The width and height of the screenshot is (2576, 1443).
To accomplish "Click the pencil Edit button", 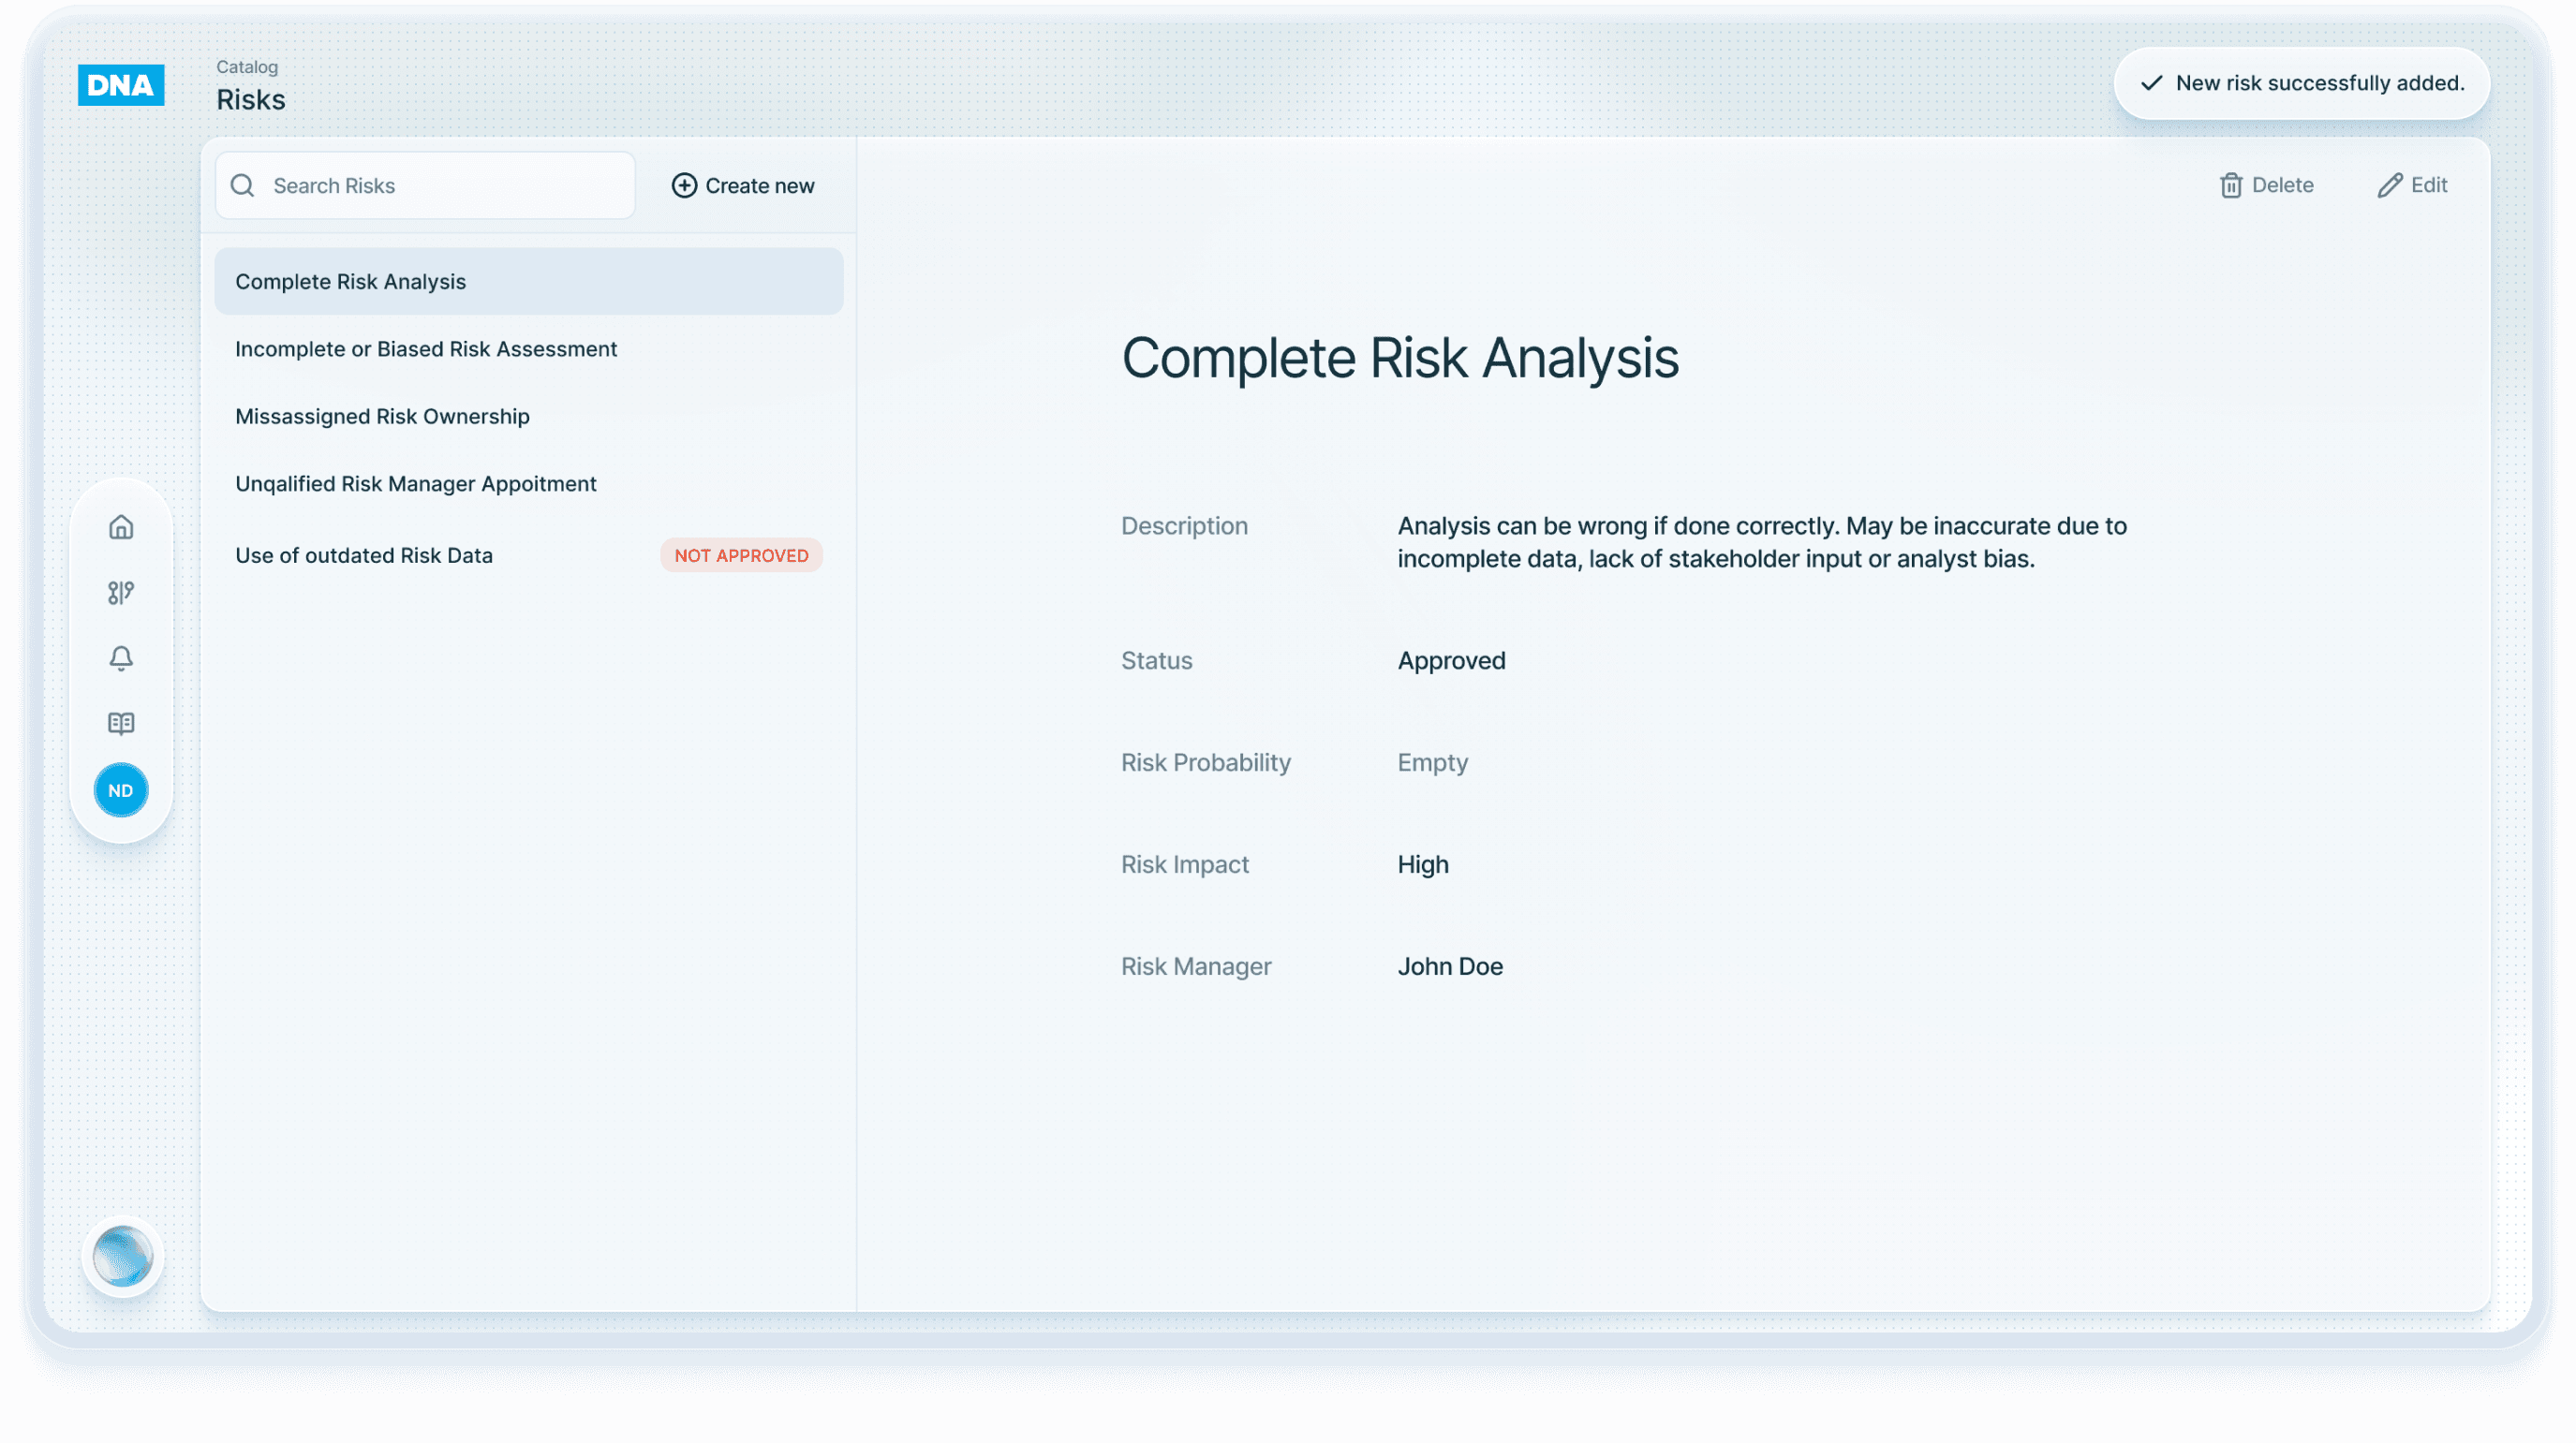I will tap(2412, 185).
